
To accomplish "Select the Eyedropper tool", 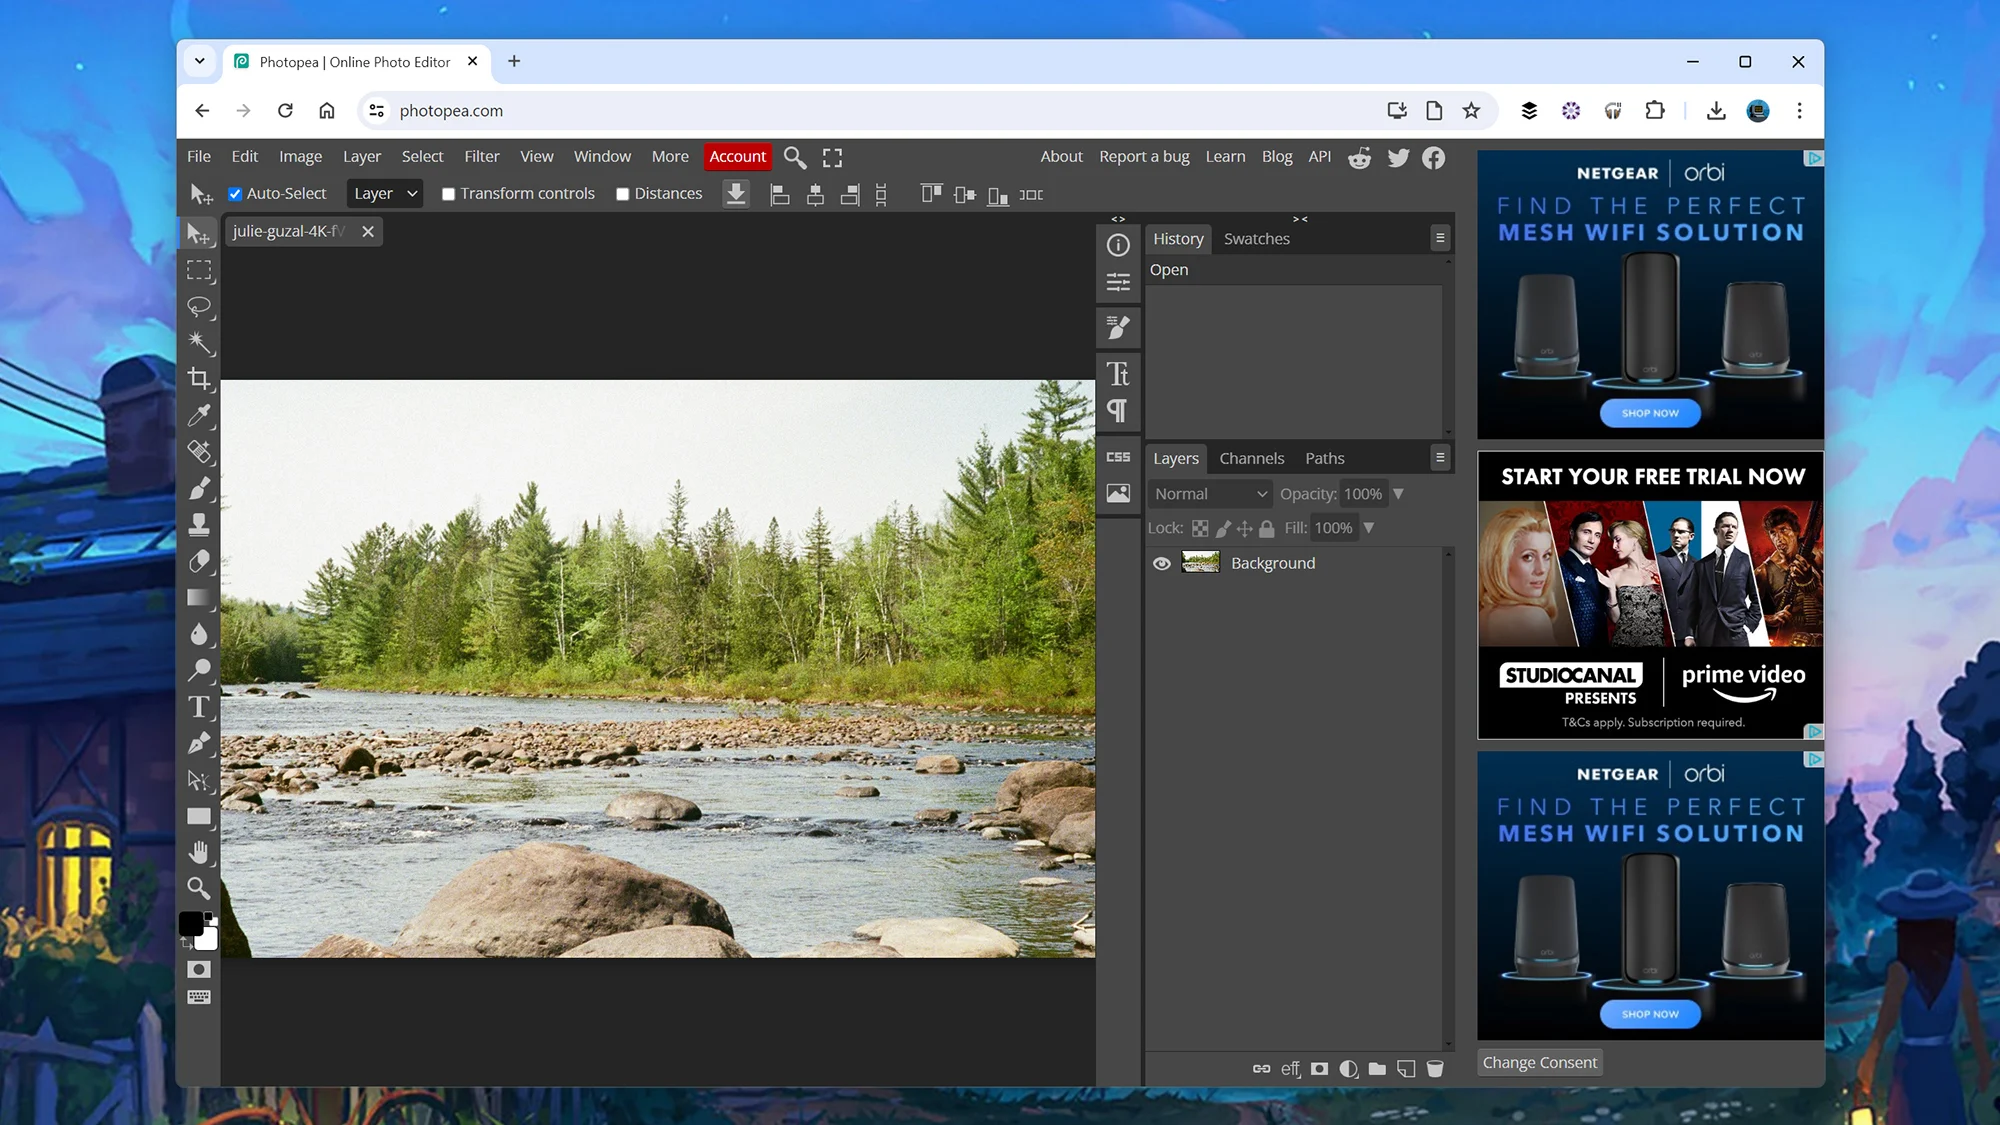I will (x=200, y=415).
